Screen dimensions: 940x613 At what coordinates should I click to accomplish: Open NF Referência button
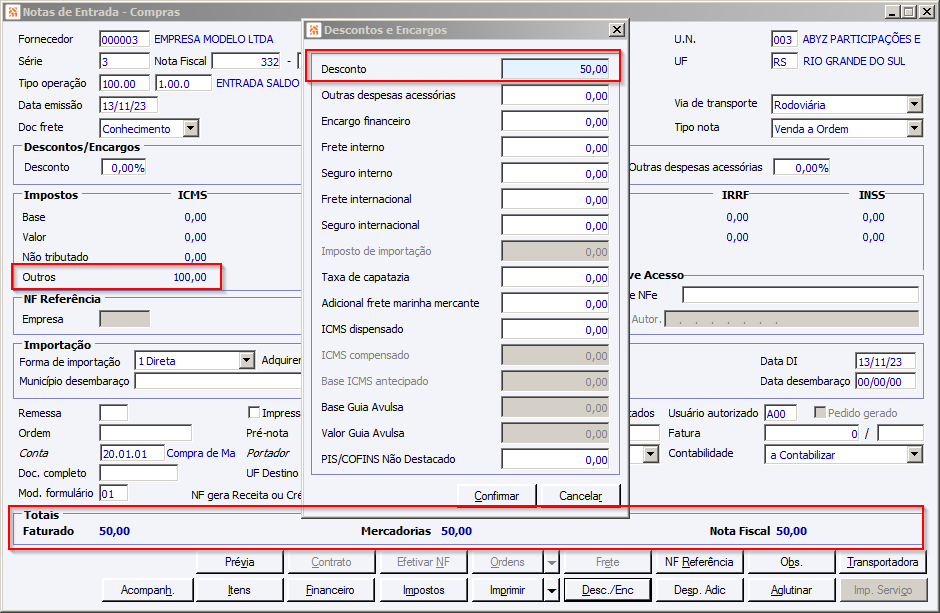pyautogui.click(x=699, y=562)
